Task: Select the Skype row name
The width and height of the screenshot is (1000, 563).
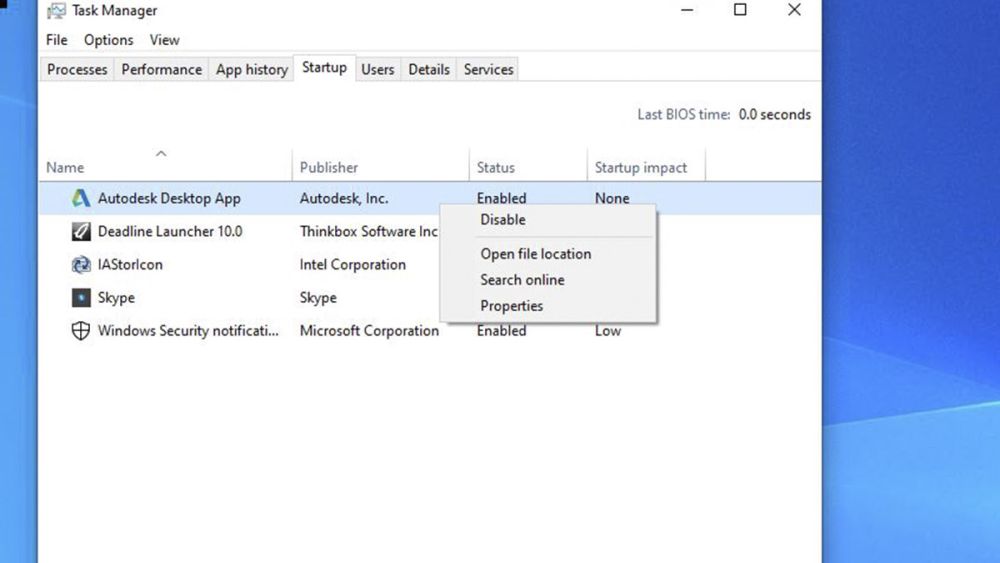Action: (x=116, y=298)
